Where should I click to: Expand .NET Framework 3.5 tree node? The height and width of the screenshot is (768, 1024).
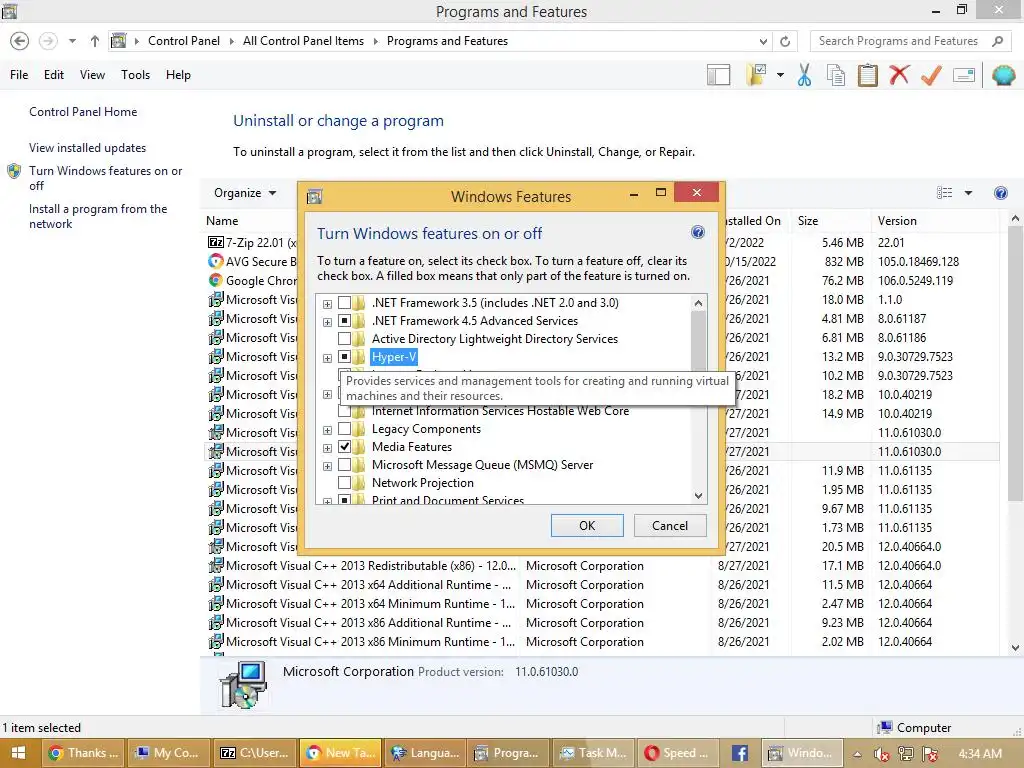click(327, 304)
